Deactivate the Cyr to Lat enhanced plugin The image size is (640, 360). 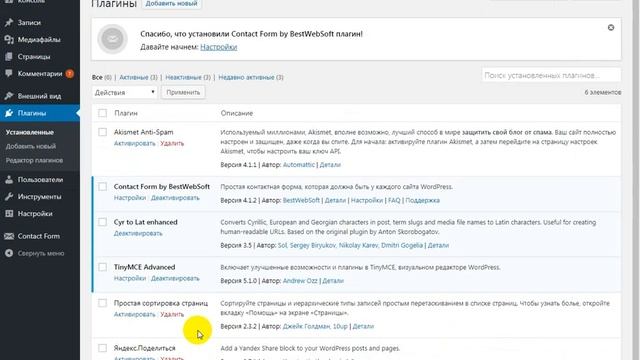[x=138, y=233]
